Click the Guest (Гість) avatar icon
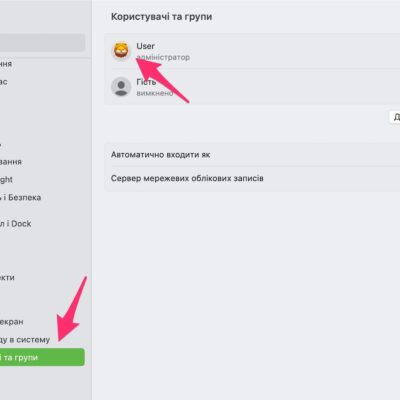 [121, 87]
